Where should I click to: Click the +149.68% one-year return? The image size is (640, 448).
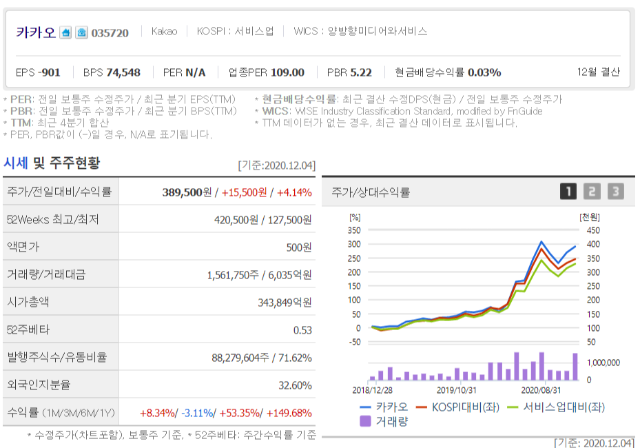pyautogui.click(x=289, y=413)
